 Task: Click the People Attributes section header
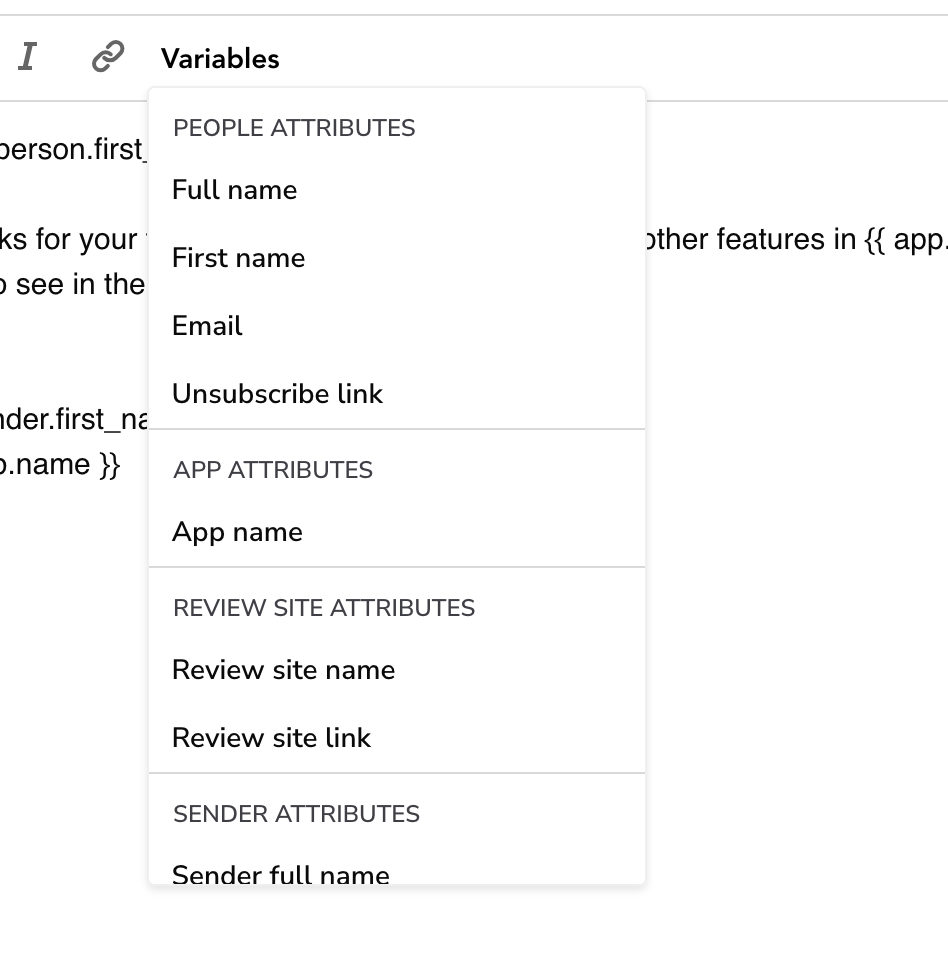click(x=294, y=128)
